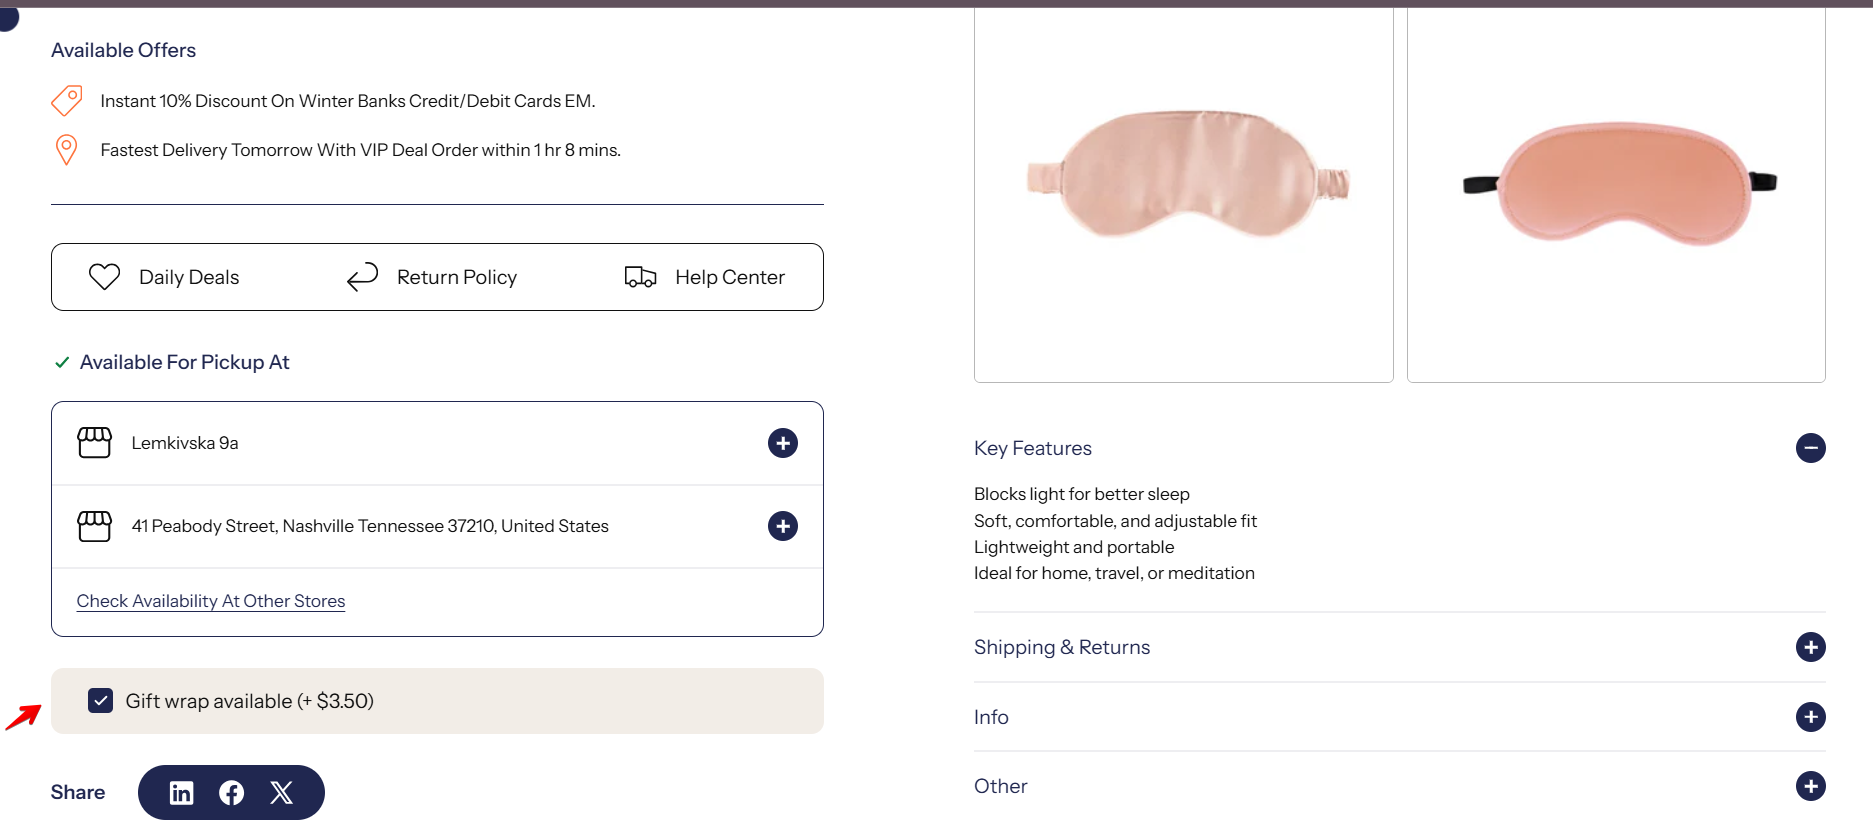Image resolution: width=1873 pixels, height=840 pixels.
Task: Expand the Info section
Action: [1810, 717]
